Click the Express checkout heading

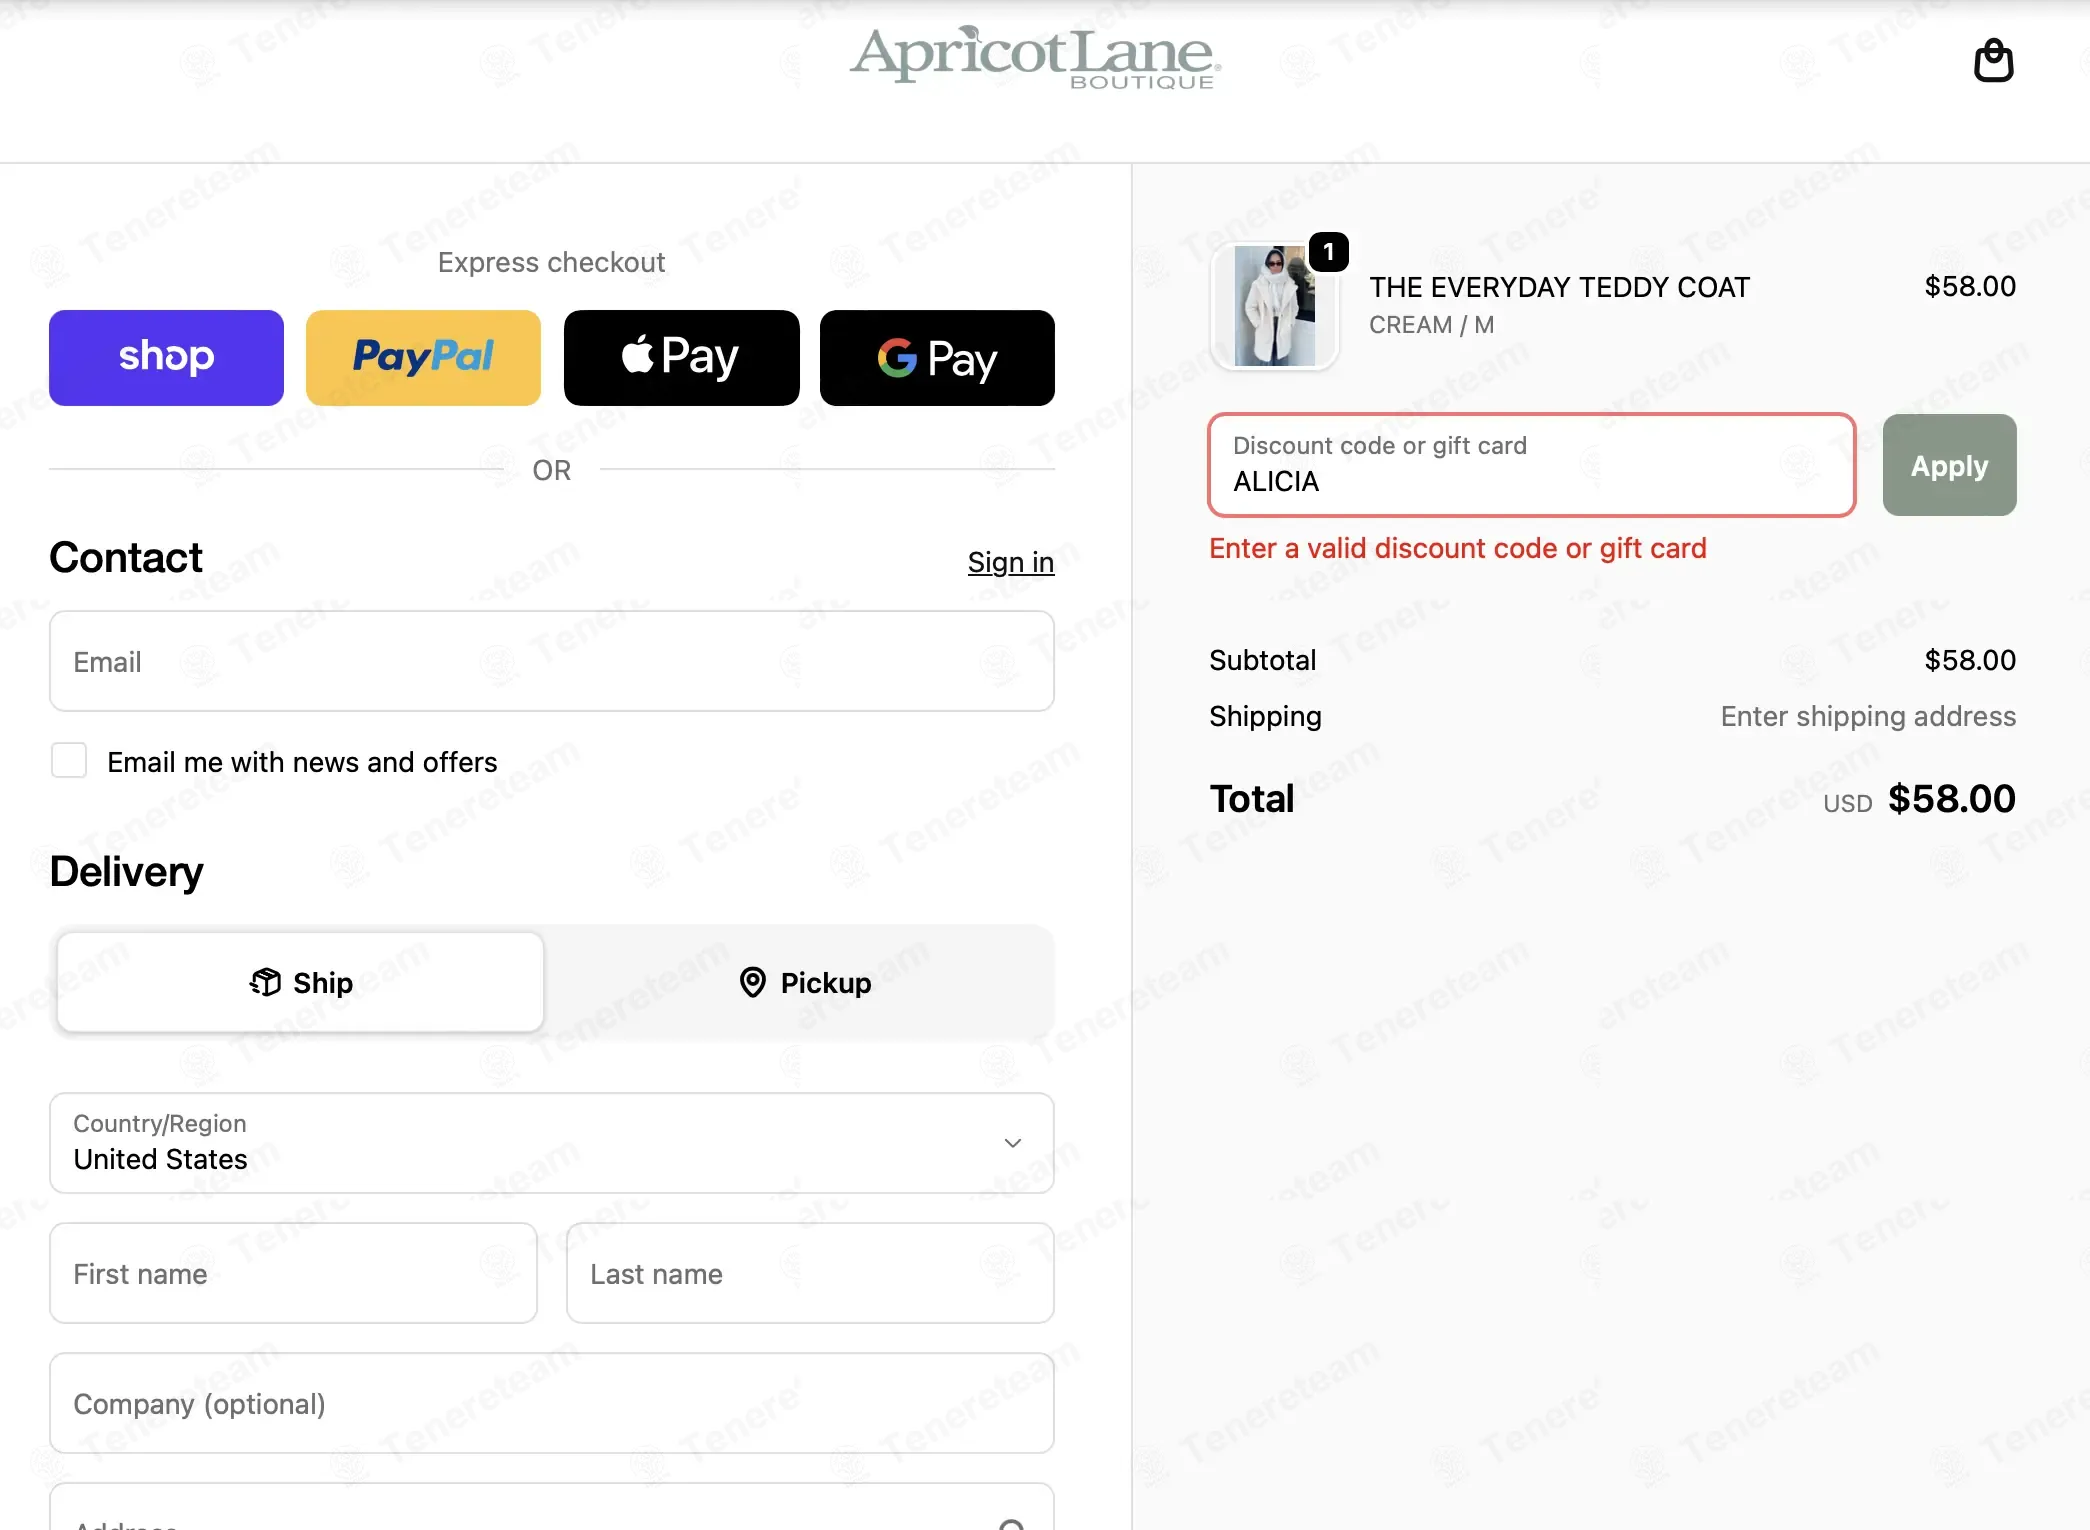click(x=551, y=262)
